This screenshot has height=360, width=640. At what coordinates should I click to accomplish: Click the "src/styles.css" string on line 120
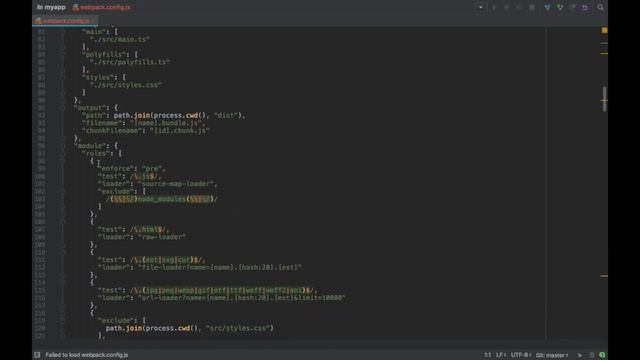pyautogui.click(x=238, y=328)
